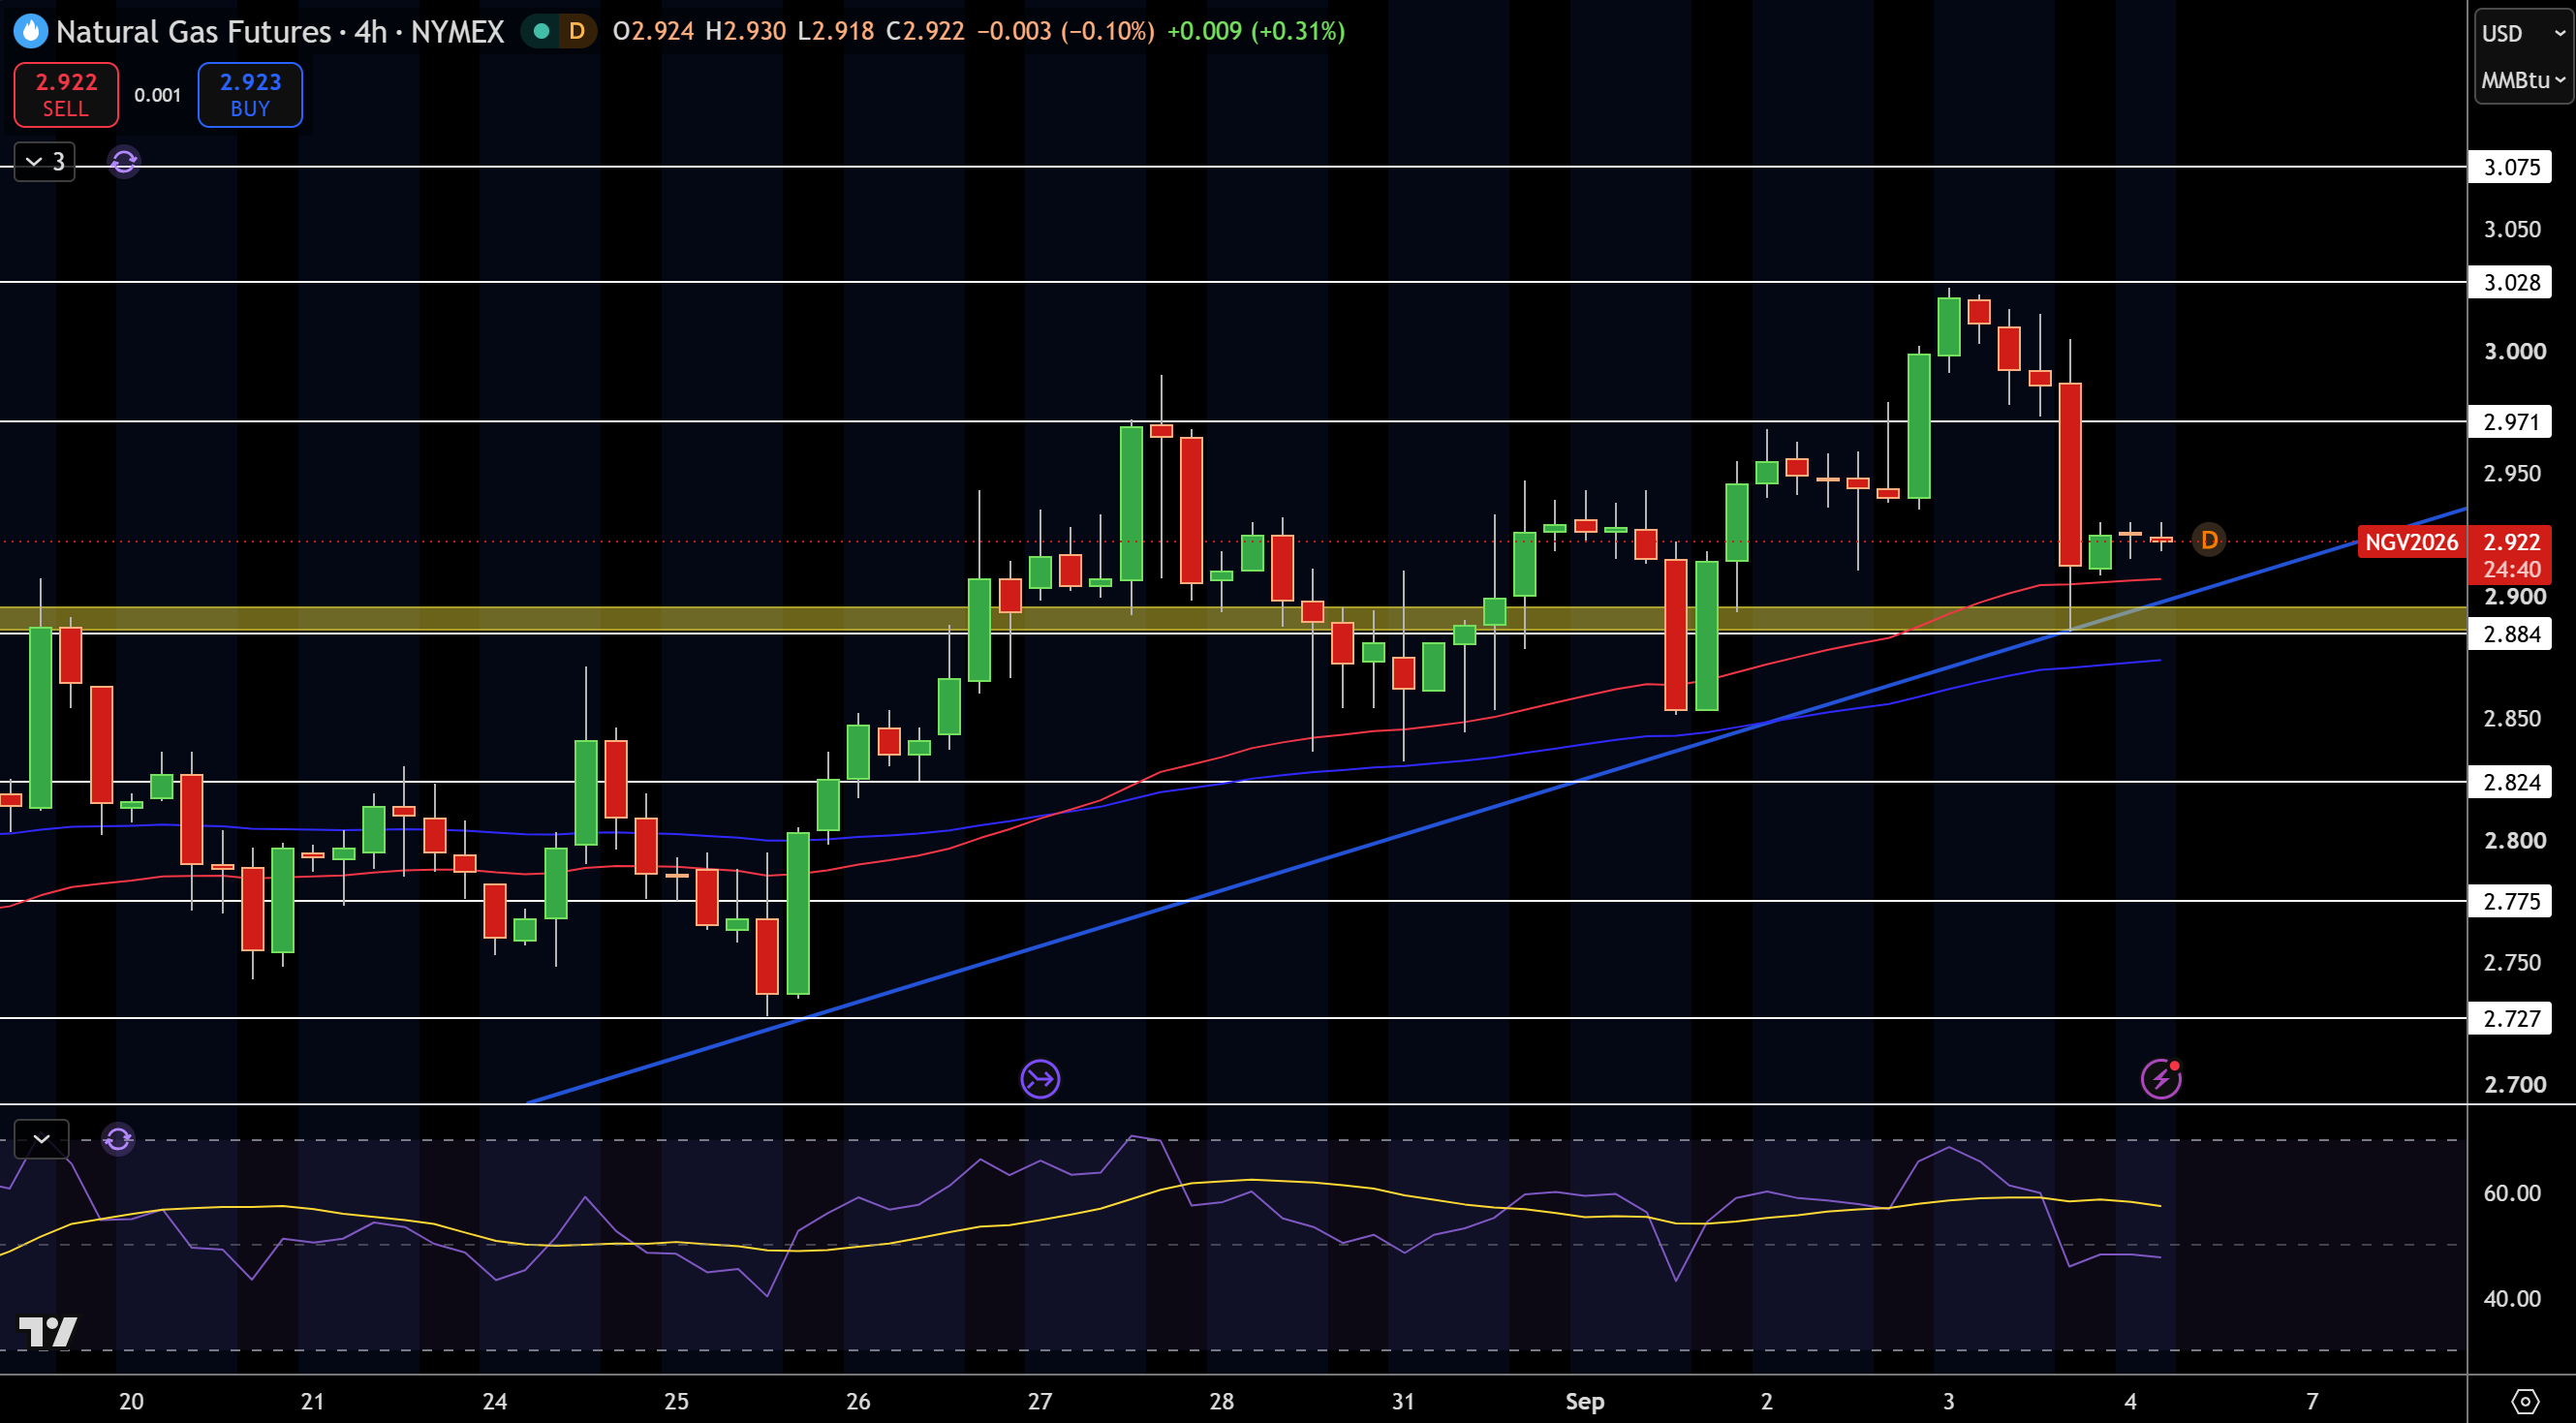Click the NGV2026 price label
This screenshot has height=1423, width=2576.
pos(2411,542)
